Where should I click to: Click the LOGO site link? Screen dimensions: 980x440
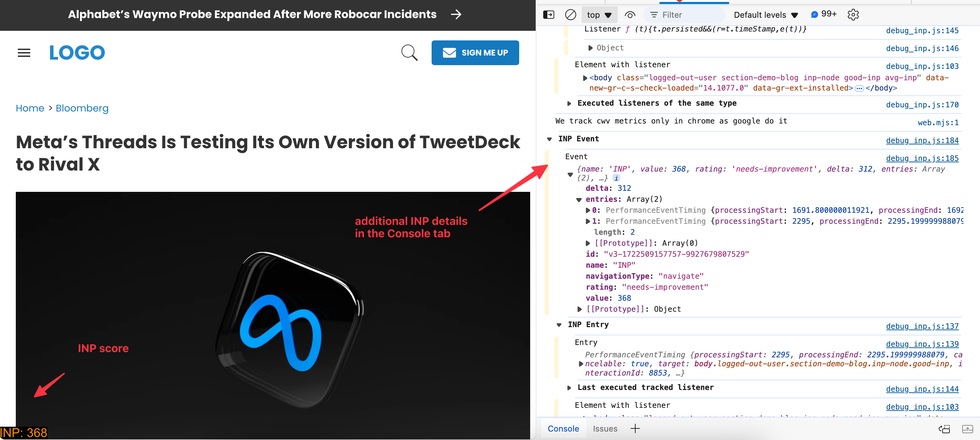(x=77, y=53)
